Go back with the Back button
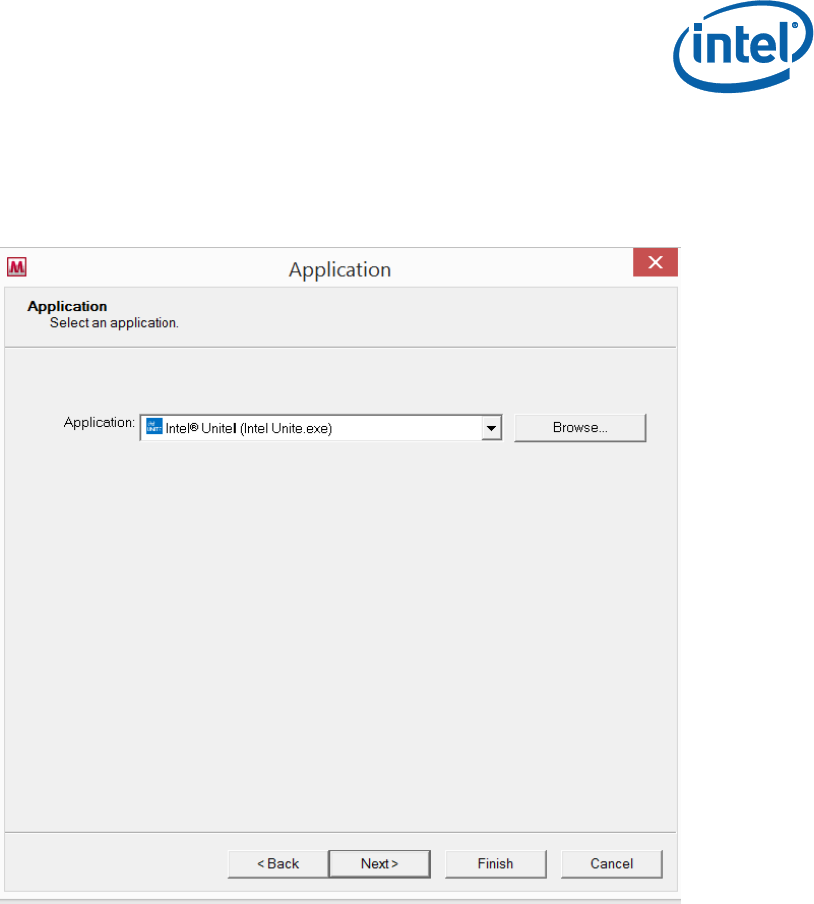The height and width of the screenshot is (904, 814). click(278, 864)
